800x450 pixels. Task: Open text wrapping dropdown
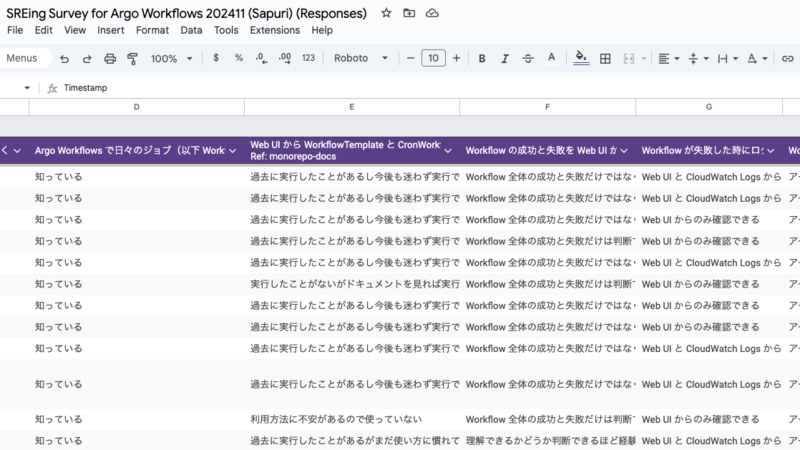point(728,59)
